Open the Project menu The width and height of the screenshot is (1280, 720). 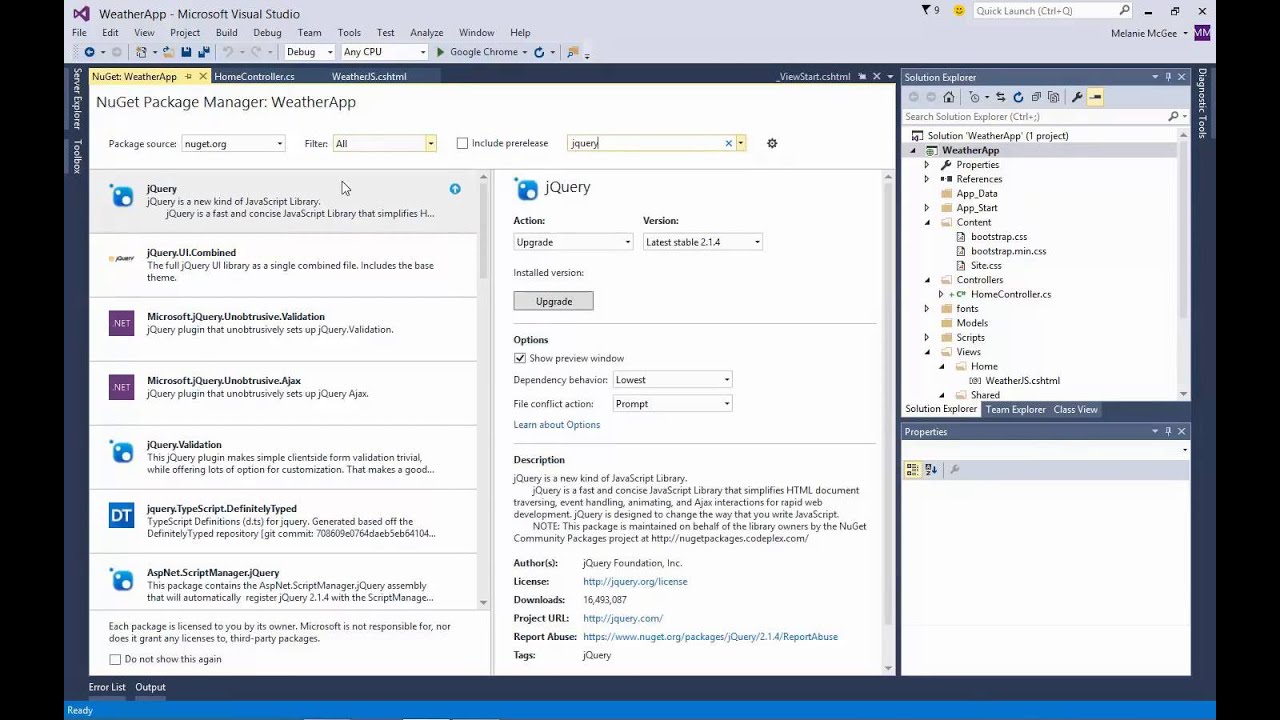click(185, 32)
